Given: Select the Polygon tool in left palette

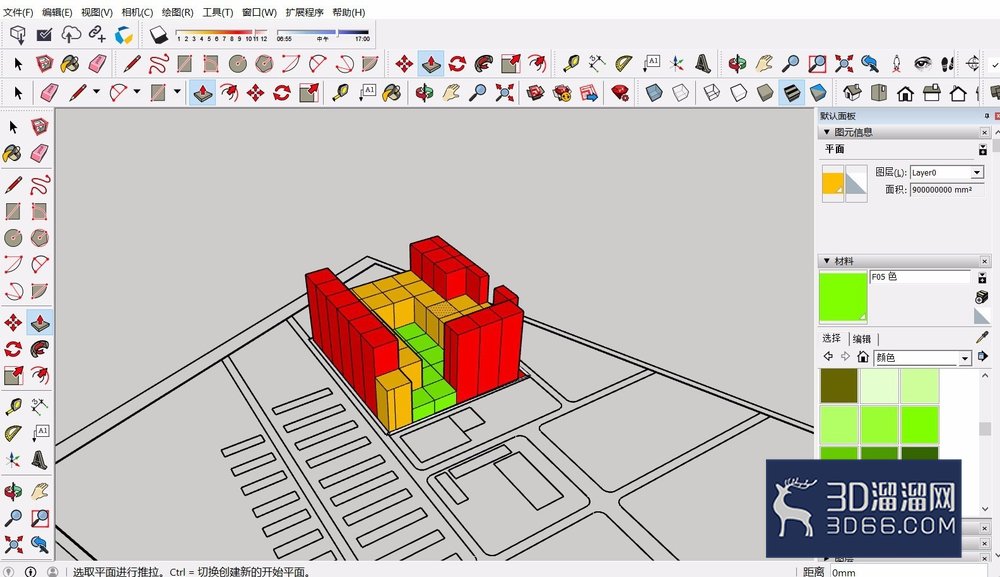Looking at the screenshot, I should click(40, 238).
